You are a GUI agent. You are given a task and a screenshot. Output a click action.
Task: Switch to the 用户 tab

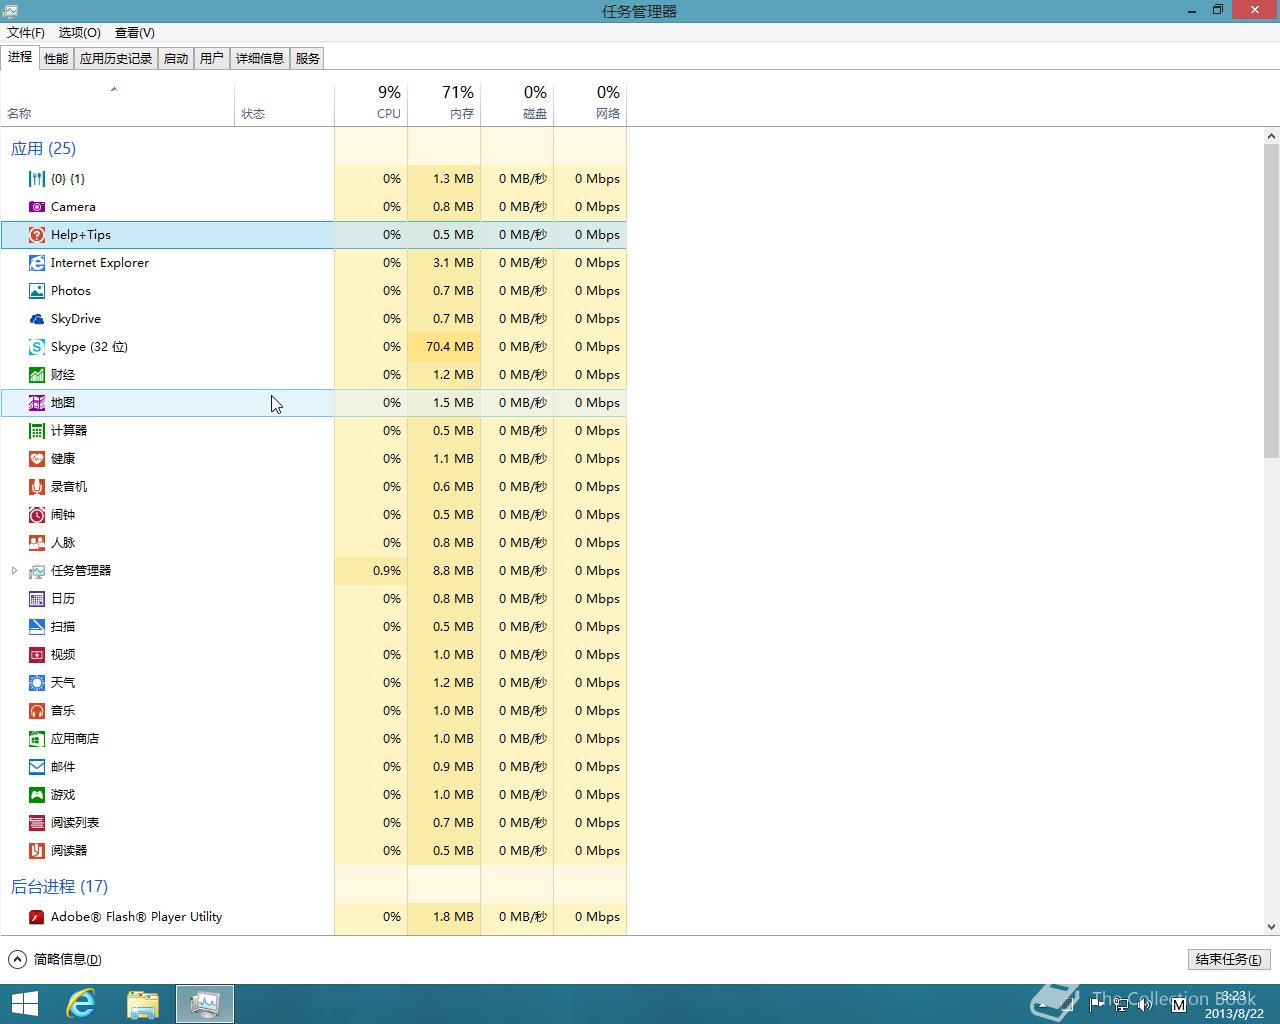coord(212,59)
